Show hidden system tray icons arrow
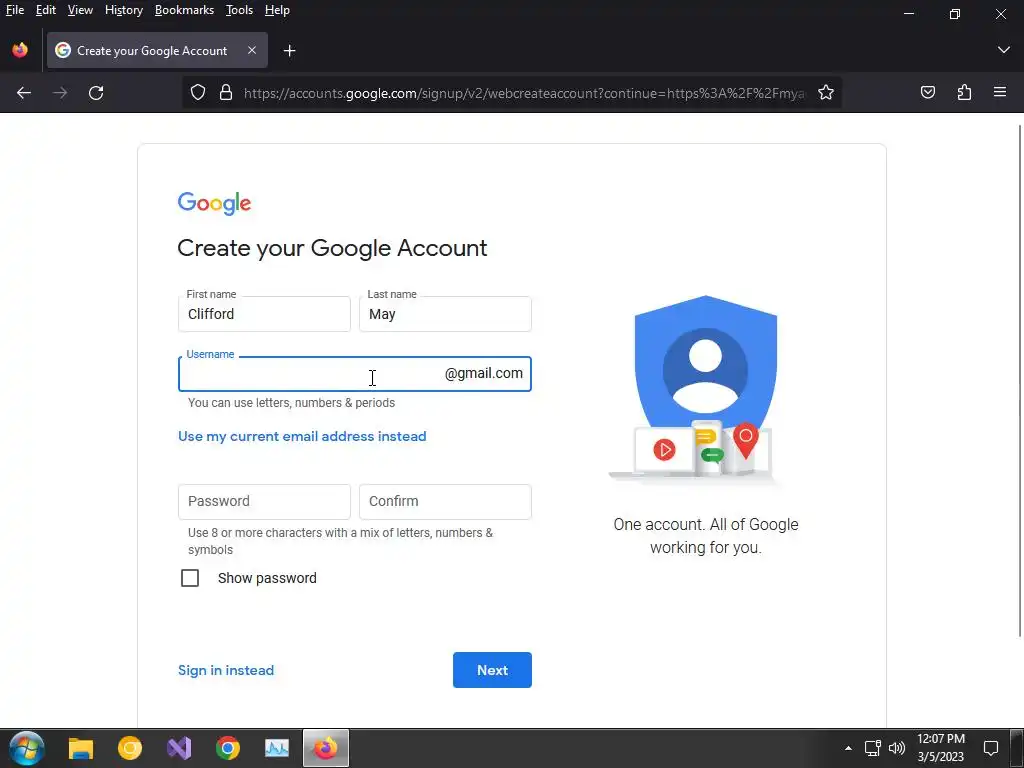1024x768 pixels. pos(848,748)
